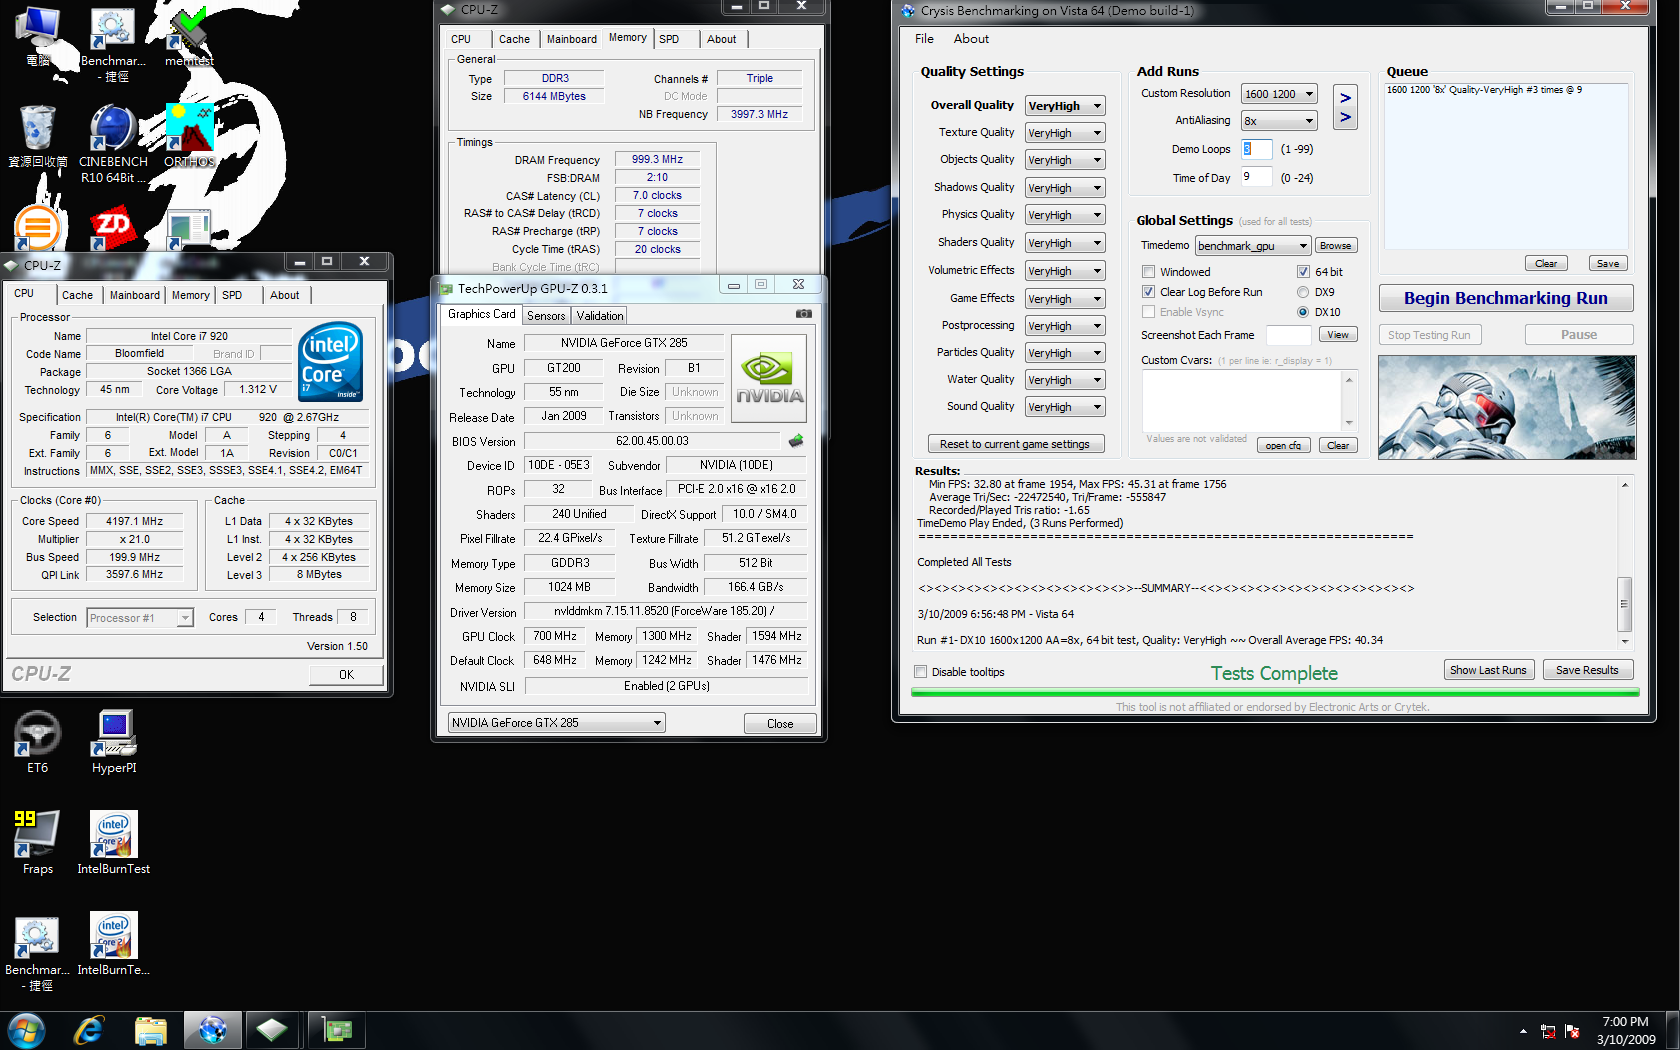1680x1050 pixels.
Task: Click the Demo Loops input field
Action: [1256, 149]
